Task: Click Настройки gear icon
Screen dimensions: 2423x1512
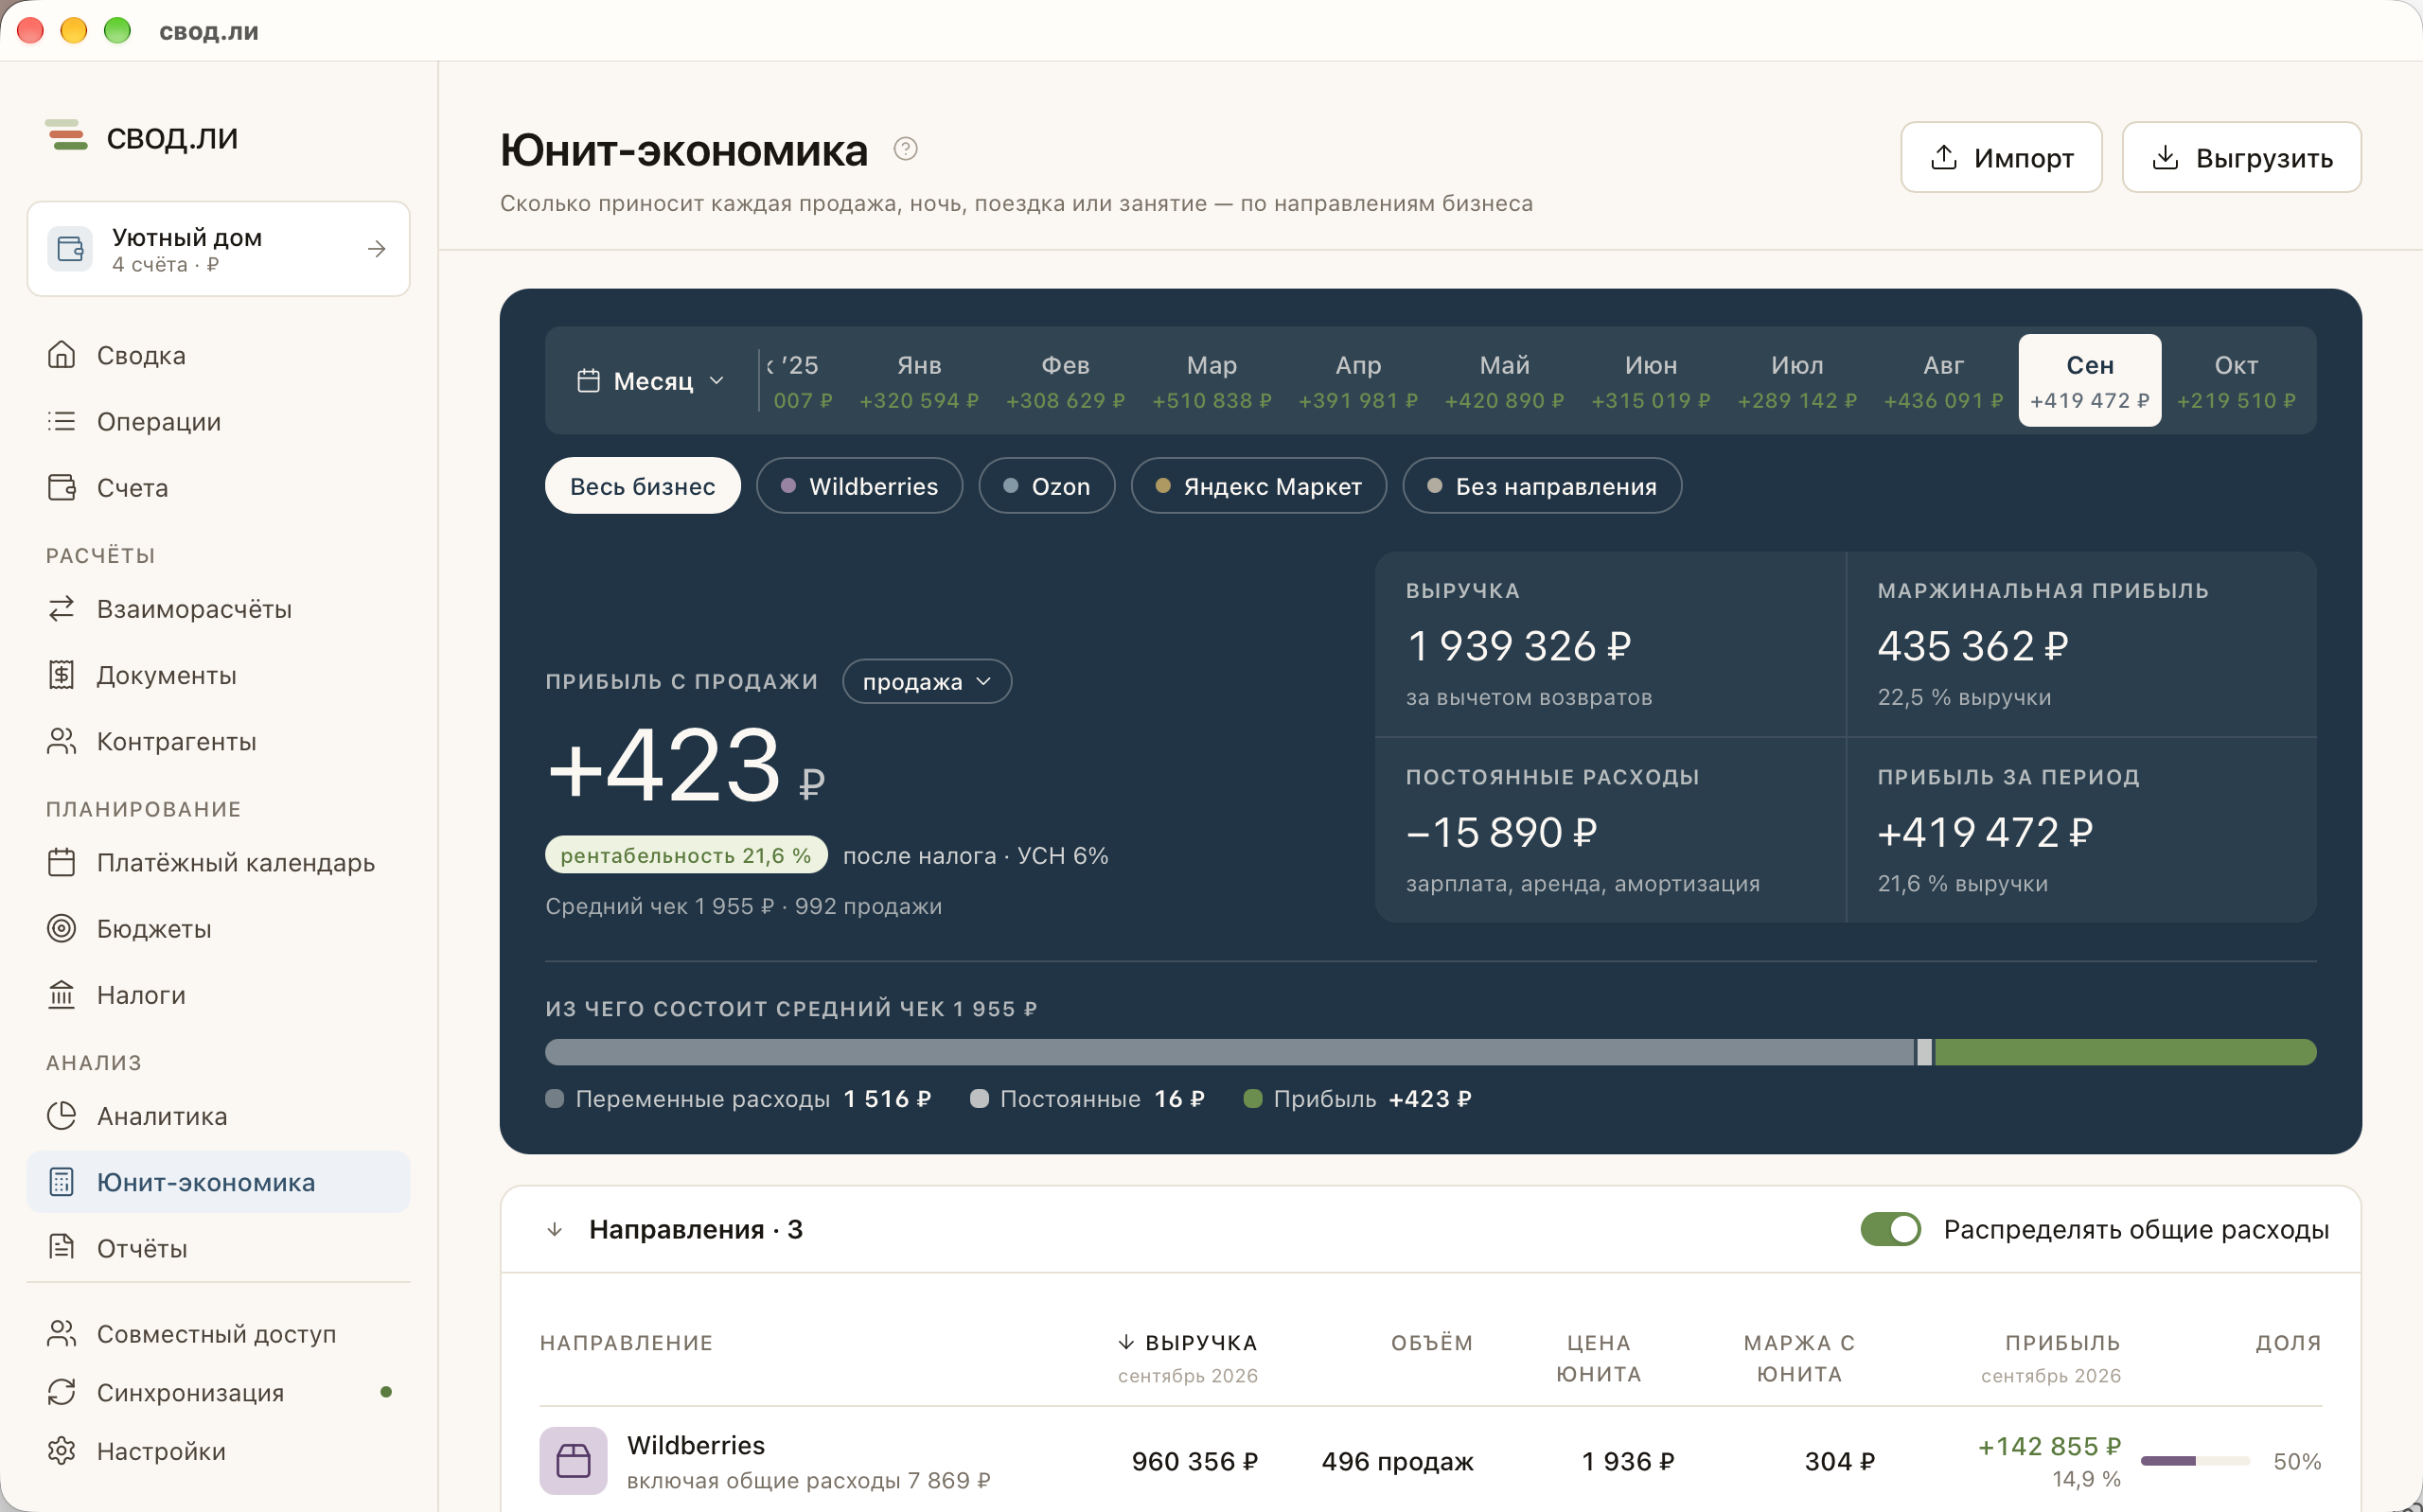Action: click(62, 1450)
